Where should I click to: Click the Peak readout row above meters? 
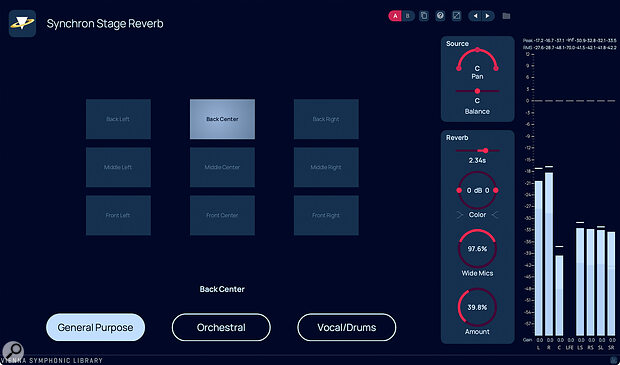[569, 41]
